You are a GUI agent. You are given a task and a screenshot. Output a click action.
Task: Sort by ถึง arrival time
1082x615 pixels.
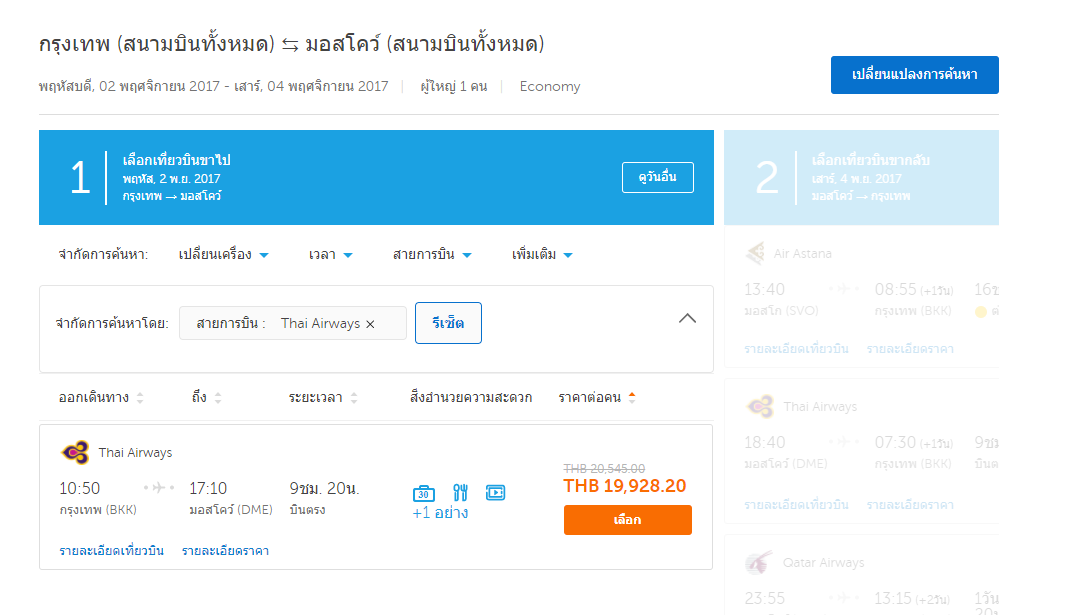click(x=206, y=398)
